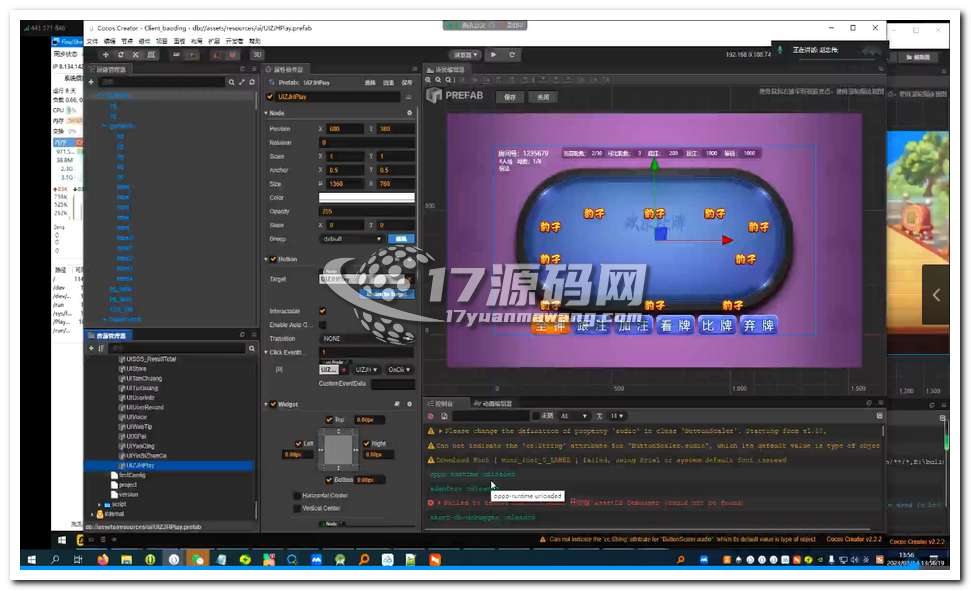
Task: Click the 弃牌 button in the scene view
Action: [x=759, y=325]
